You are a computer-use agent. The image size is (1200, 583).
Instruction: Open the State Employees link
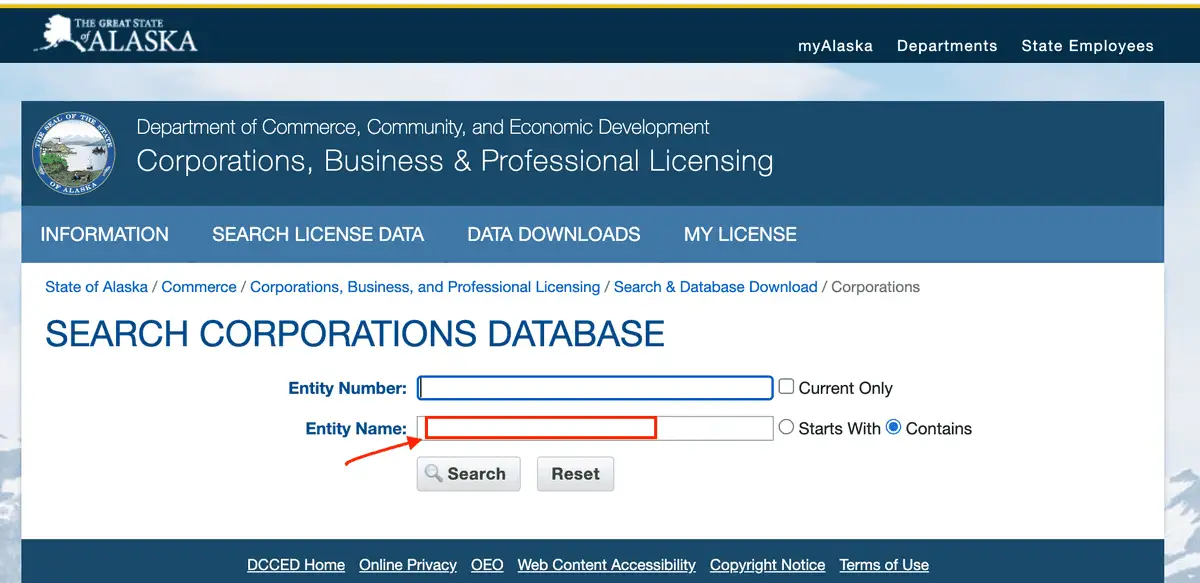[1087, 46]
